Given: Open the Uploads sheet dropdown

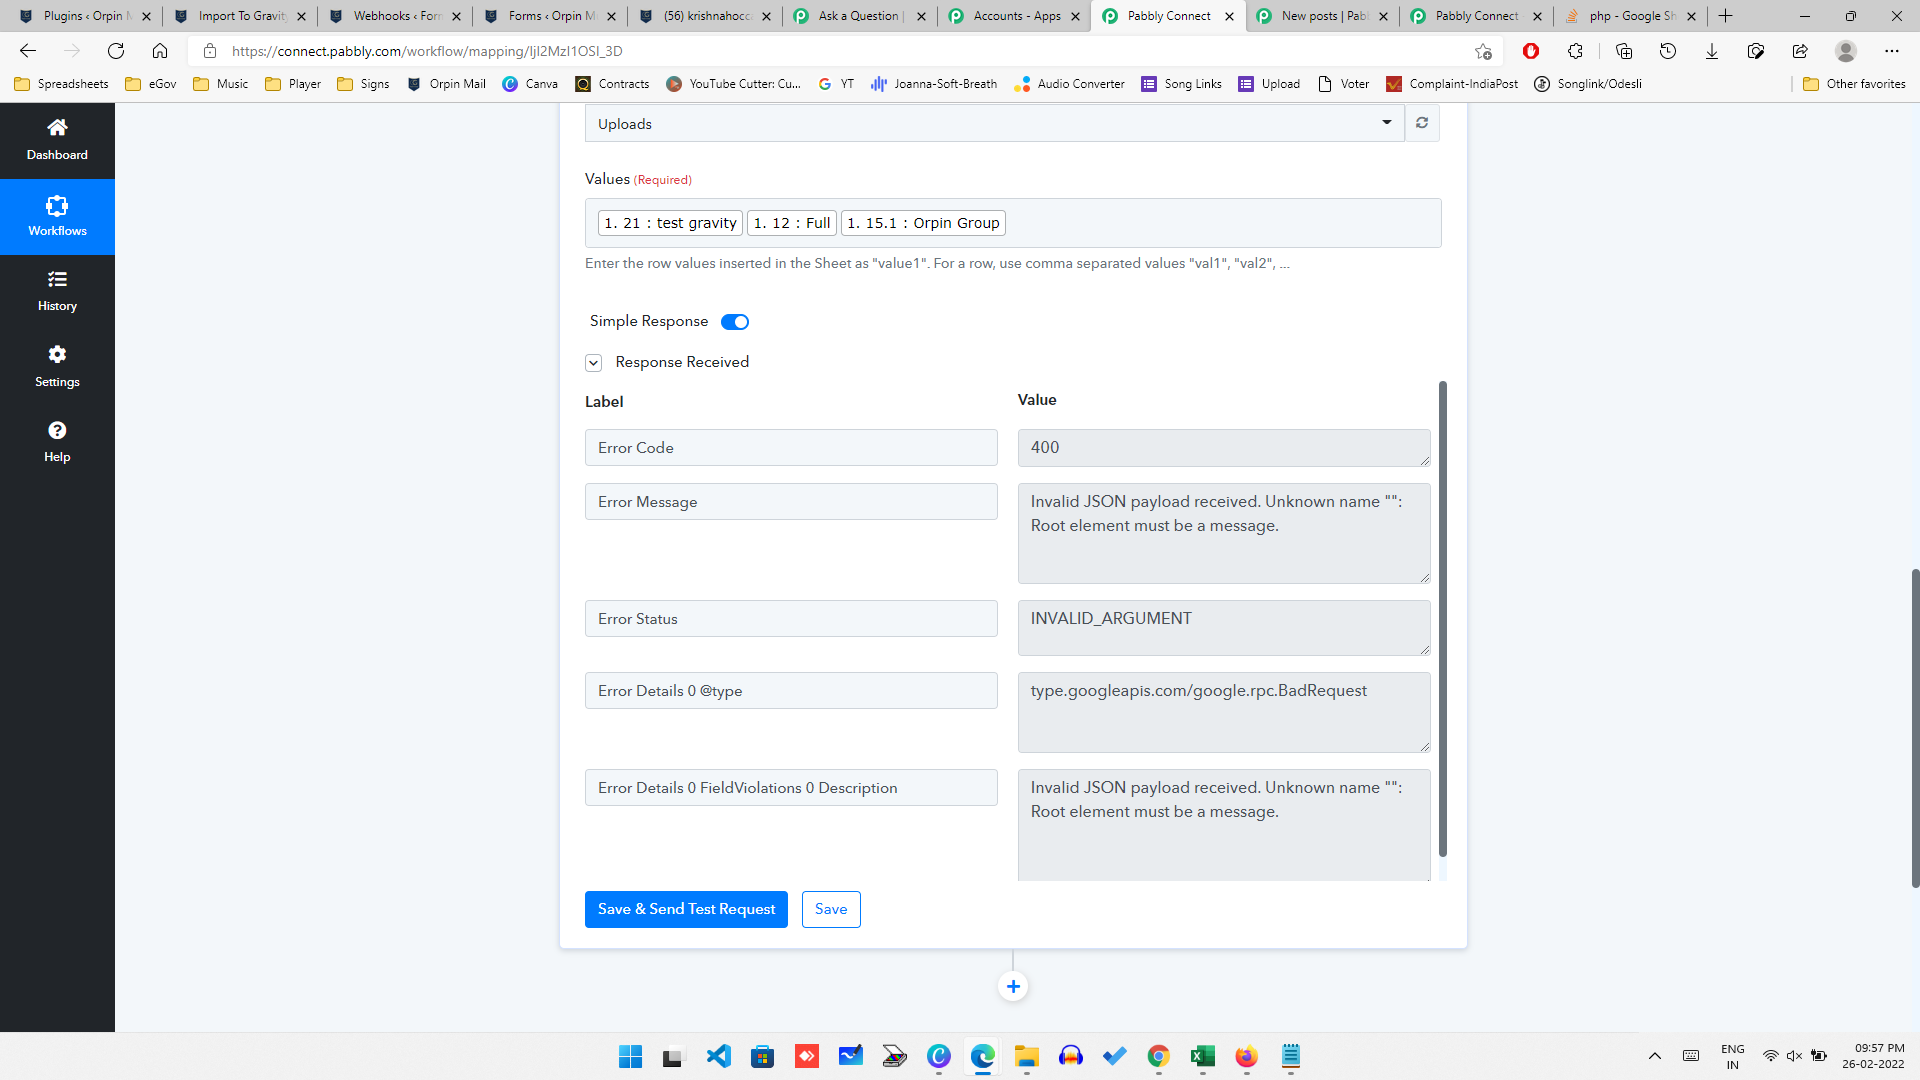Looking at the screenshot, I should click(x=995, y=123).
